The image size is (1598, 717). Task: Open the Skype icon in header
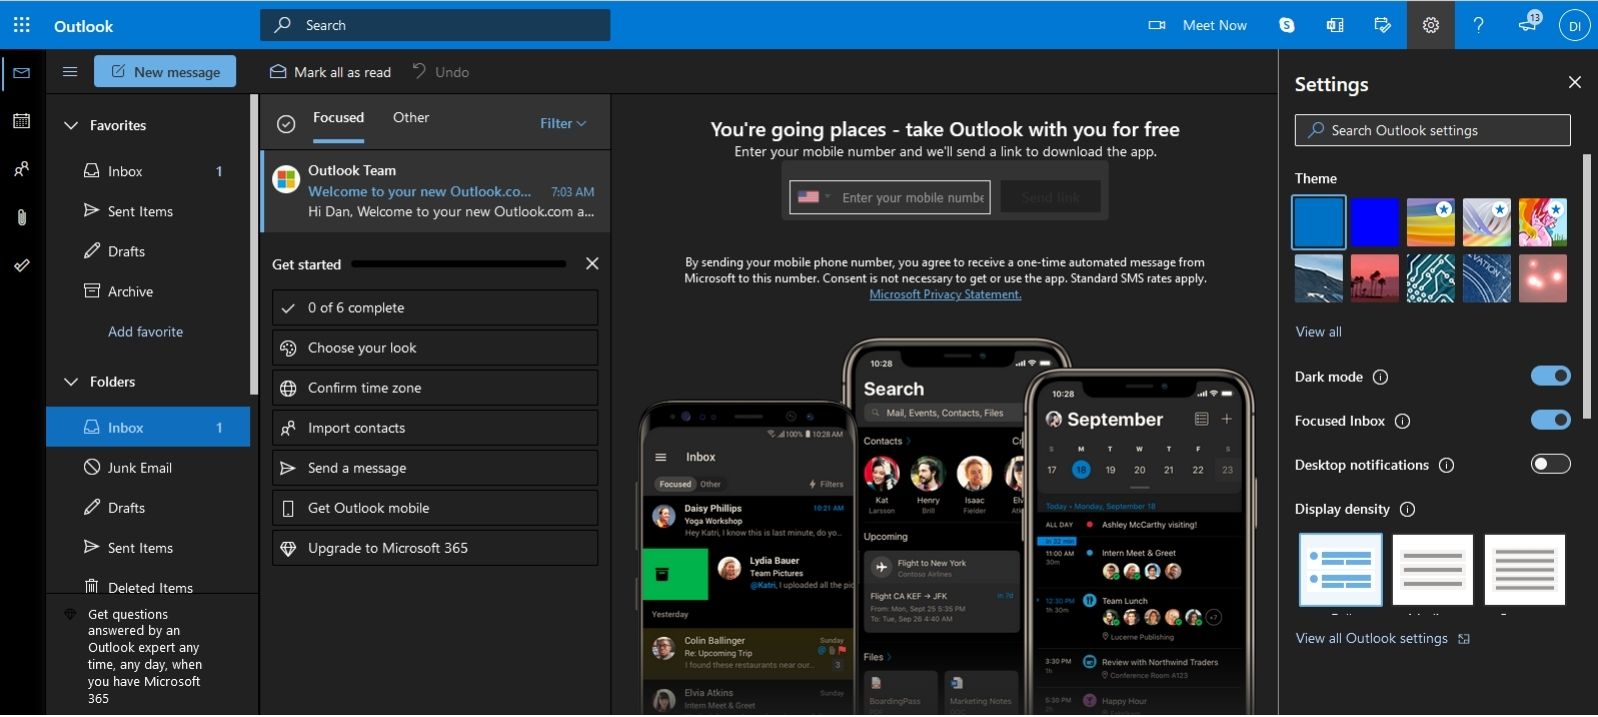coord(1287,25)
